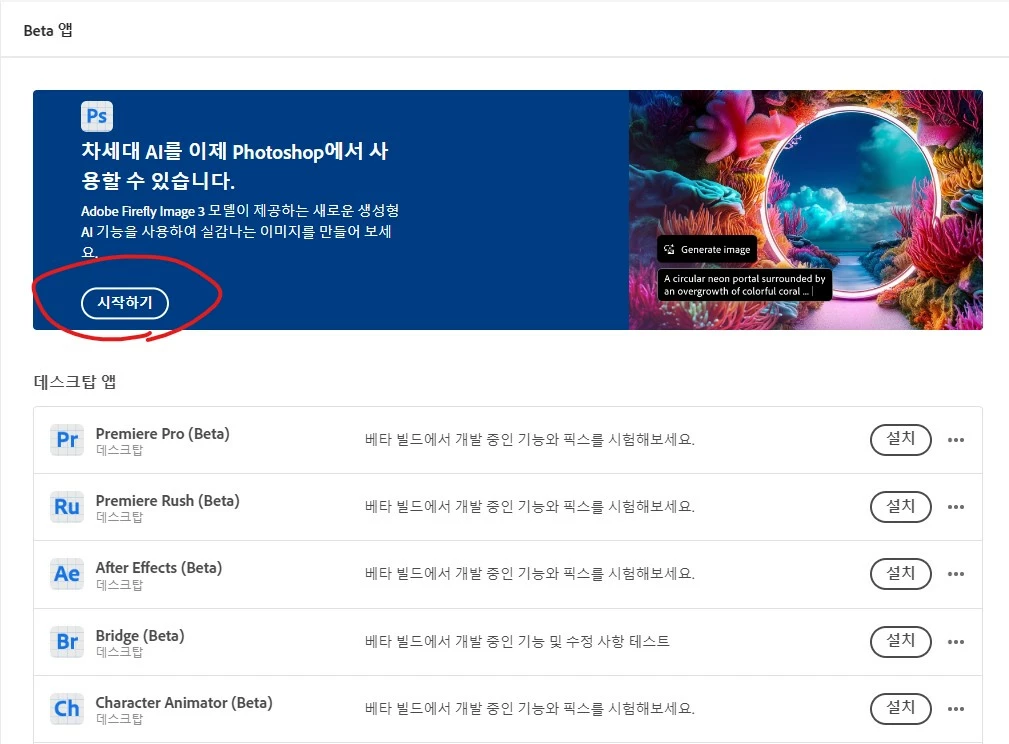Image resolution: width=1009 pixels, height=744 pixels.
Task: Open the Character Animator (Beta) Ch icon
Action: [67, 709]
